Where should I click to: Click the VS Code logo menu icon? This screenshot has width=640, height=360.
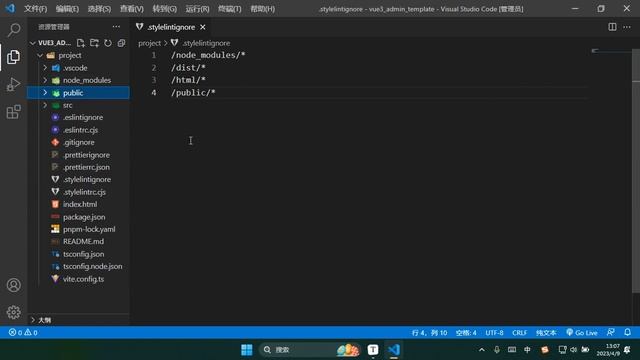[10, 8]
